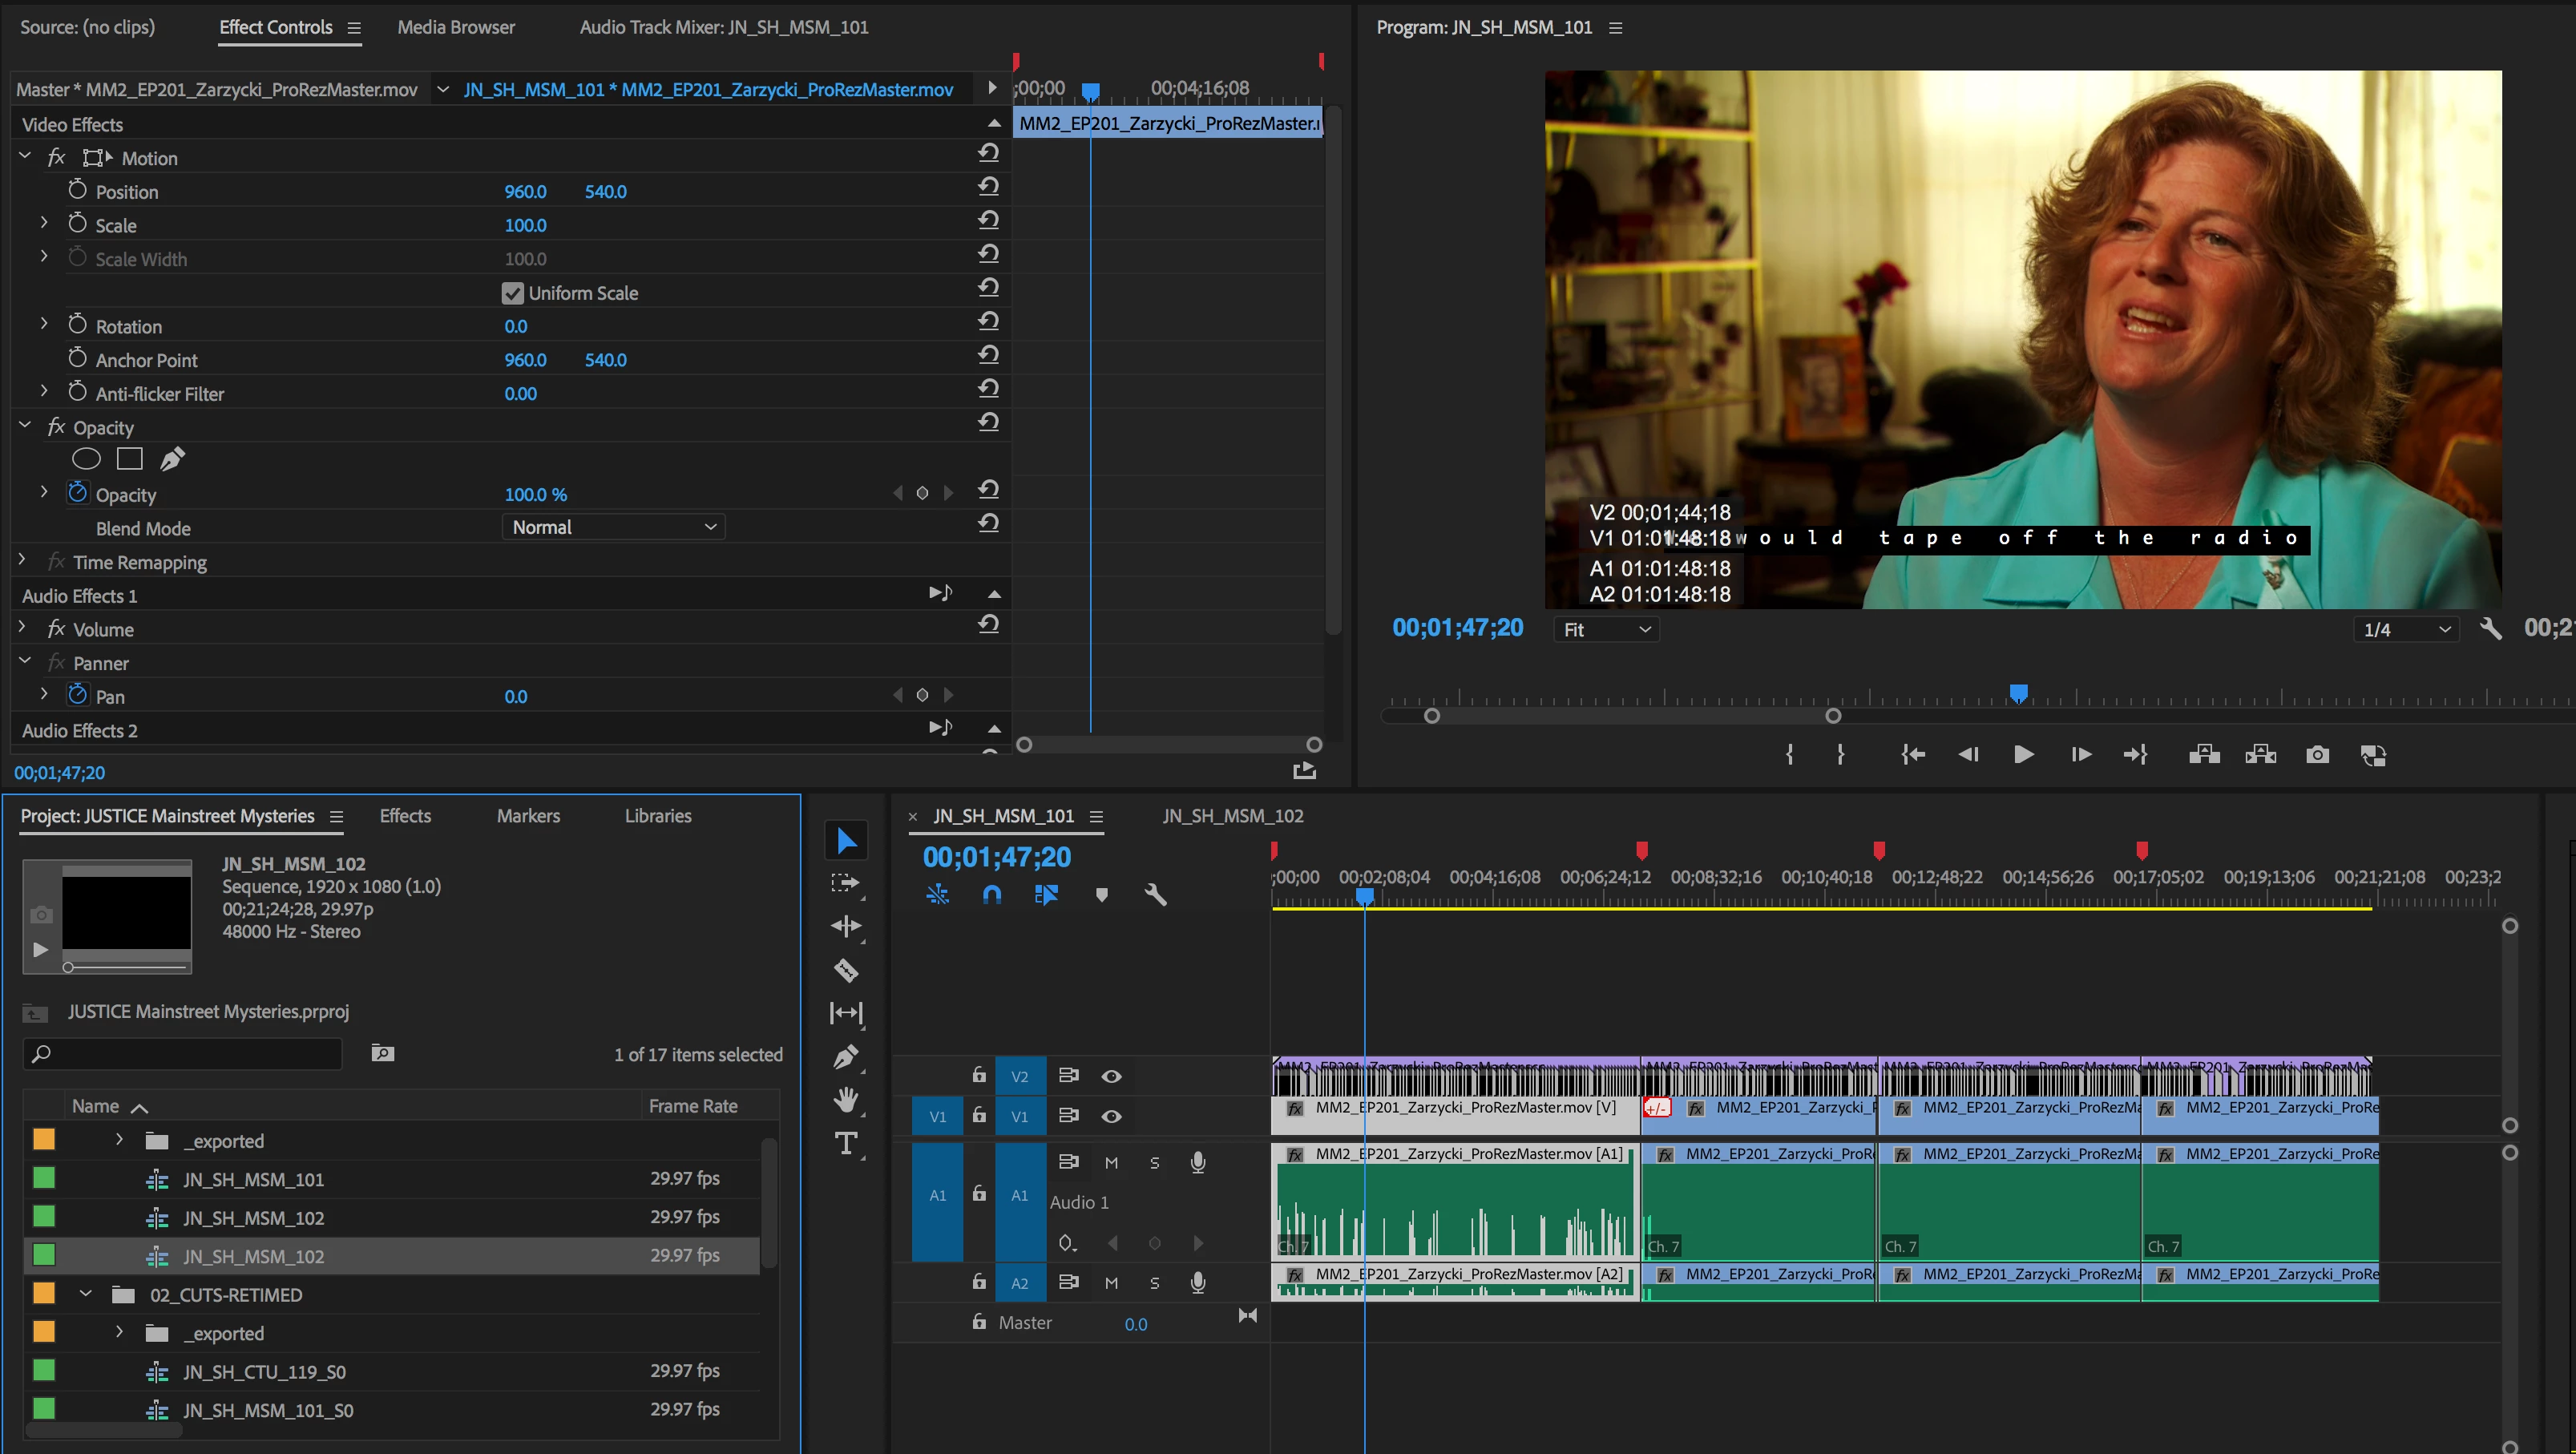This screenshot has height=1454, width=2576.
Task: Open the JN_SH_MSM_102 sequence tab
Action: coord(1232,816)
